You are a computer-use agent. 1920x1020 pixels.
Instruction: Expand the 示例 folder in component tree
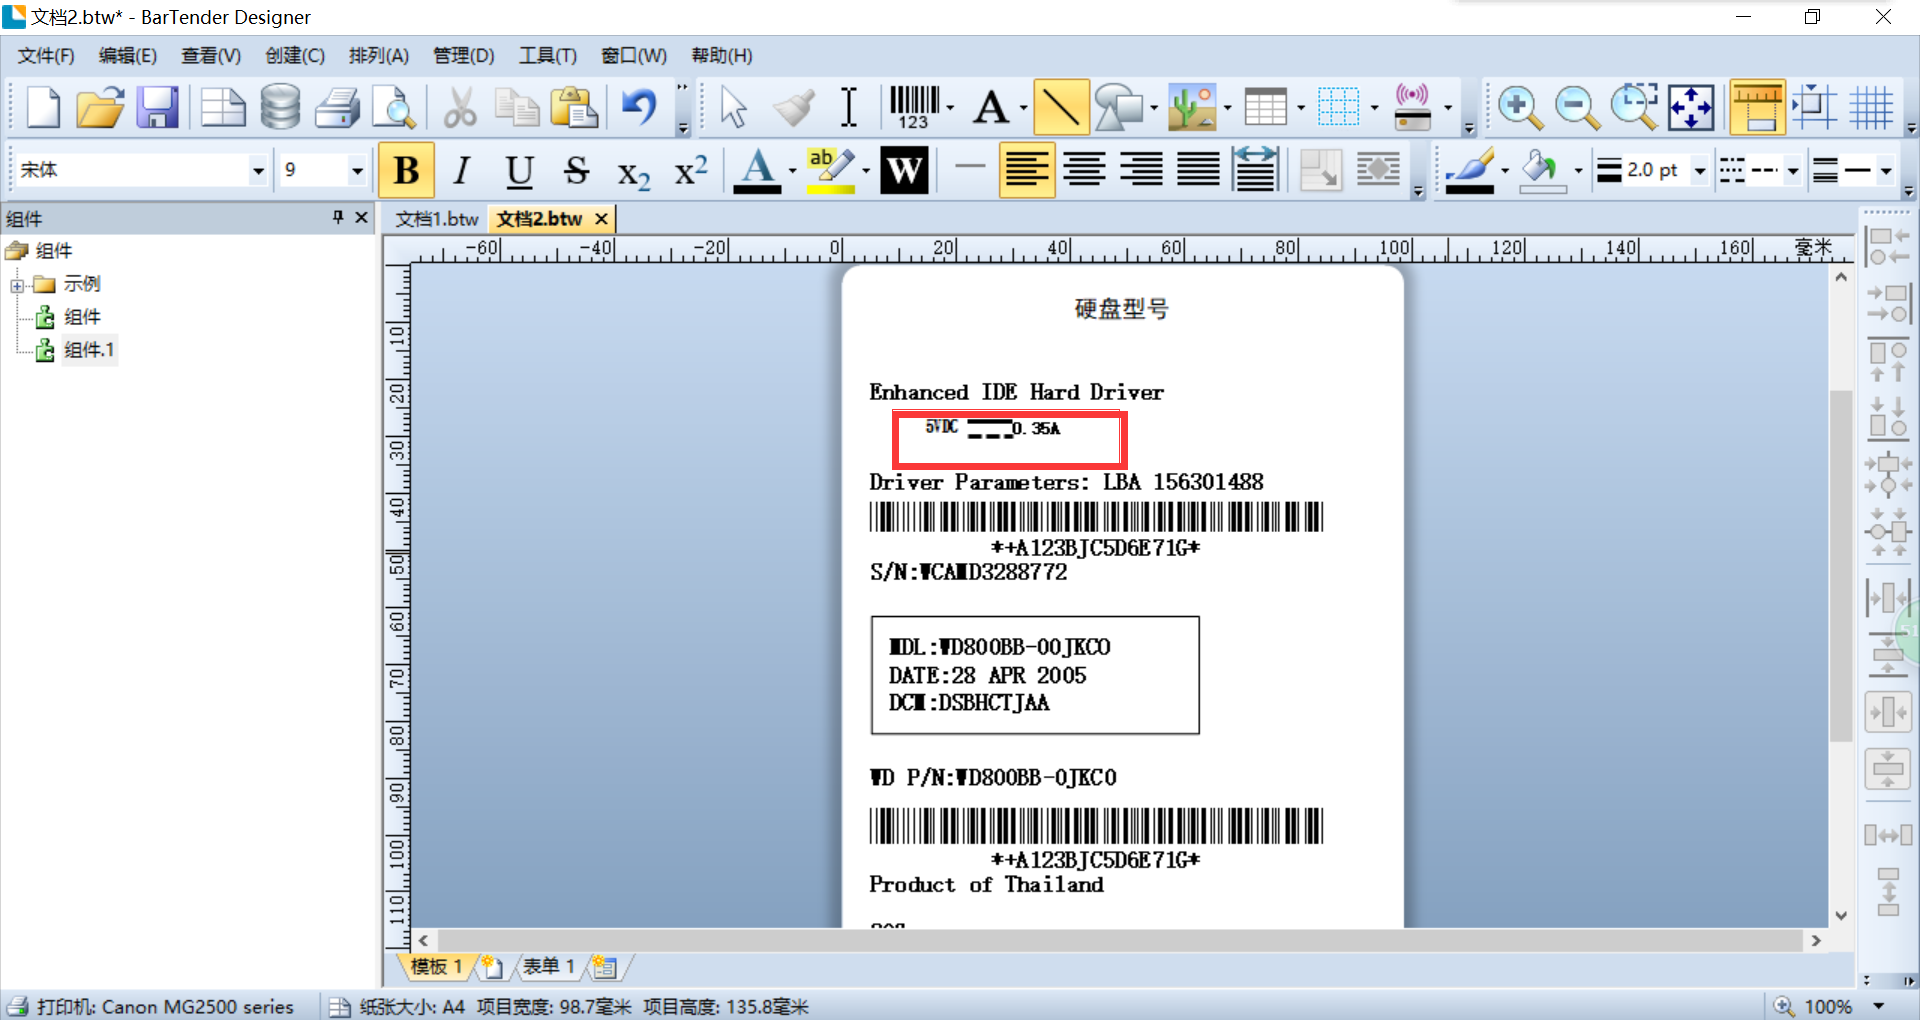[x=17, y=286]
